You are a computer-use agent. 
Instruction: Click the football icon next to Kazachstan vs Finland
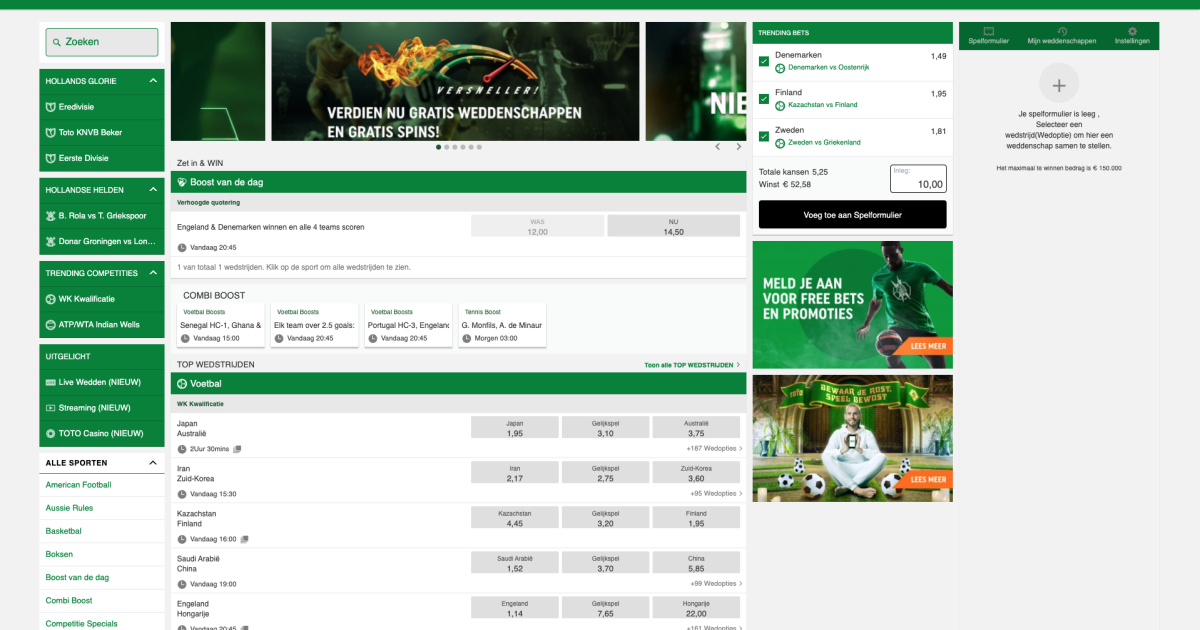click(780, 105)
